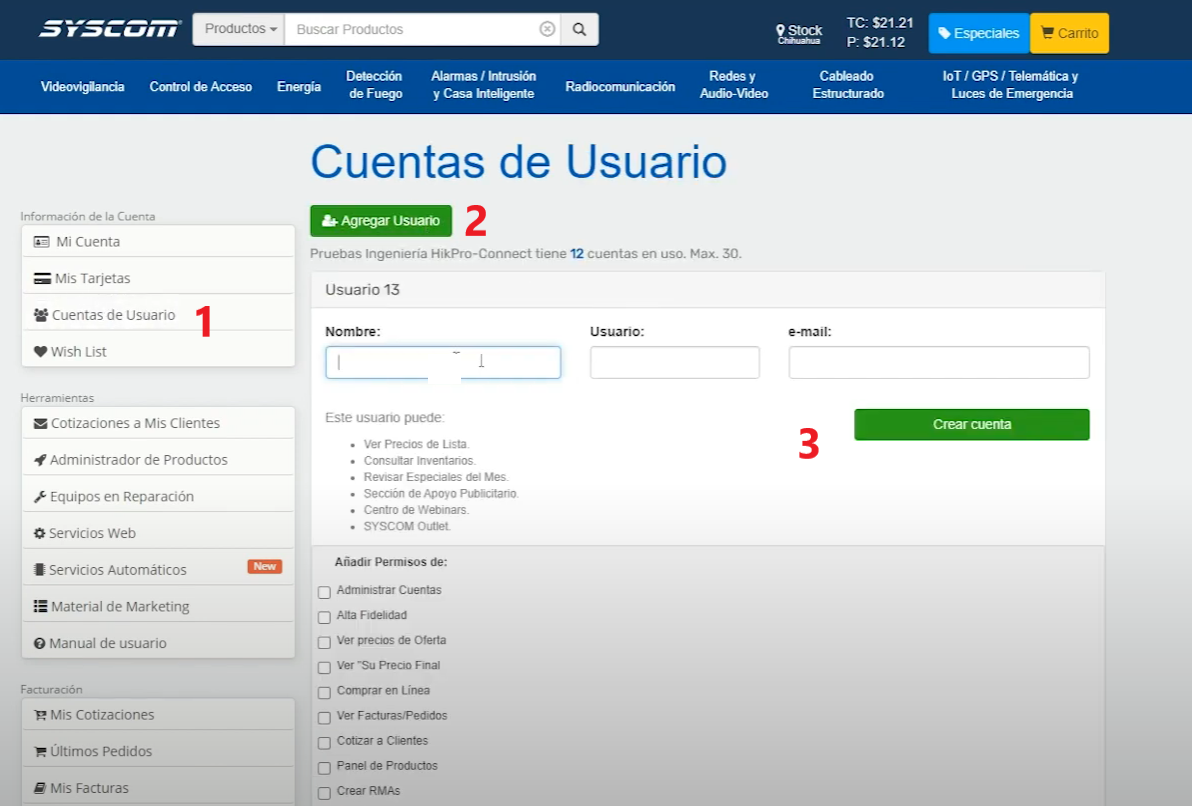Enable the Administrar Cuentas permission checkbox
Image resolution: width=1192 pixels, height=806 pixels.
[x=325, y=592]
